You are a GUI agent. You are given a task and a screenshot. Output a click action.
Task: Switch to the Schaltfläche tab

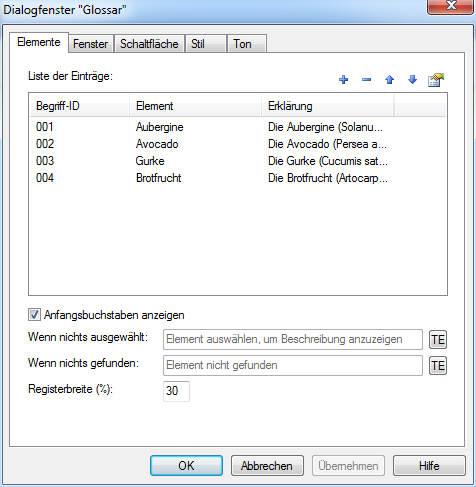tap(149, 44)
